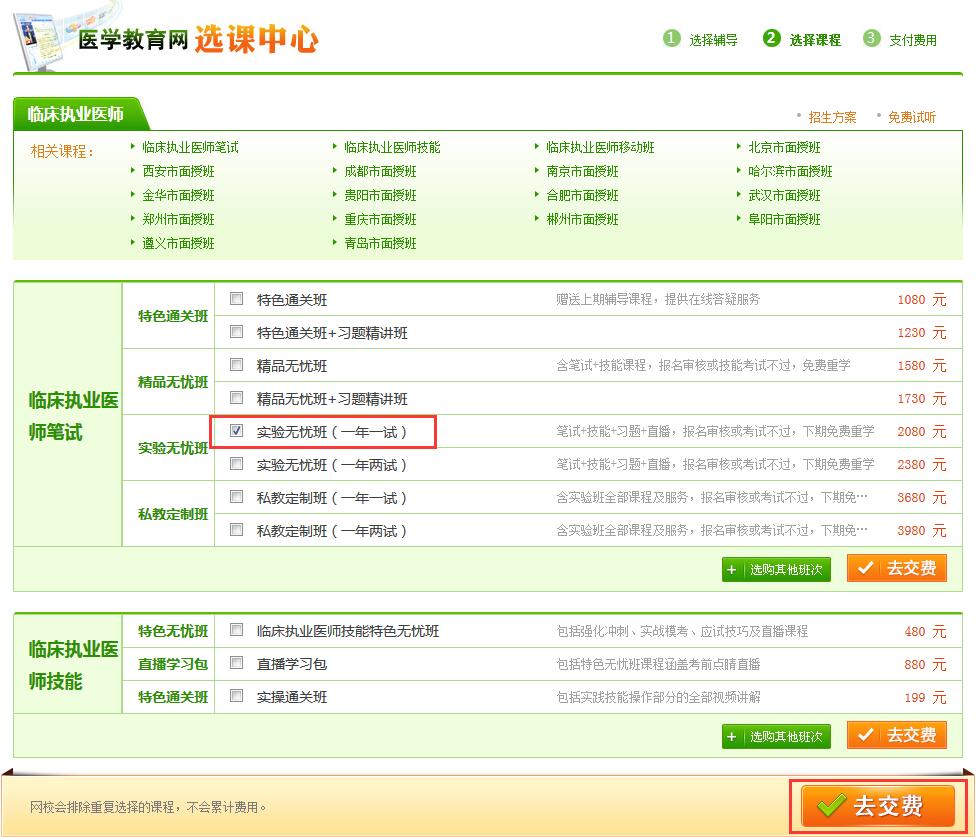979x837 pixels.
Task: Go to 临床执业医师技能 related course link
Action: (x=392, y=147)
